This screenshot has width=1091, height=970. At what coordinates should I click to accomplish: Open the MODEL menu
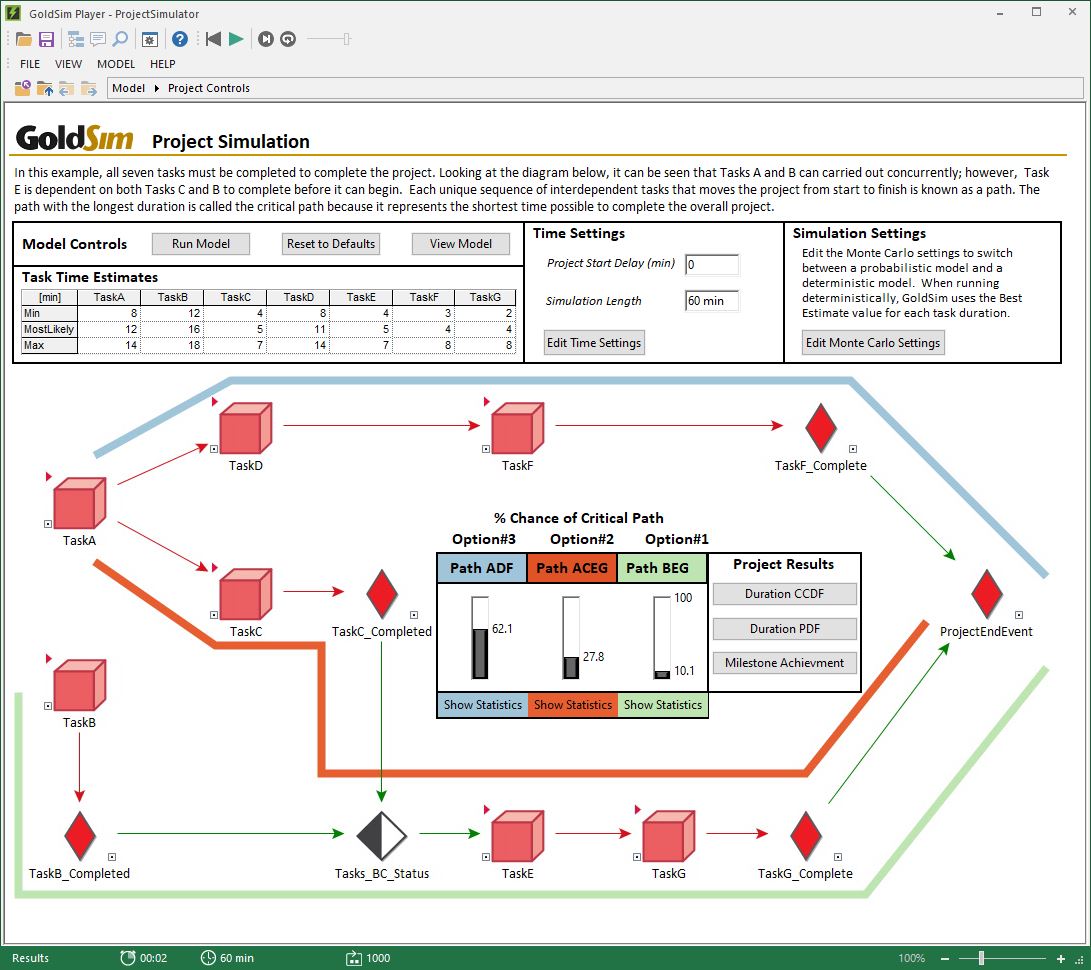pos(115,63)
